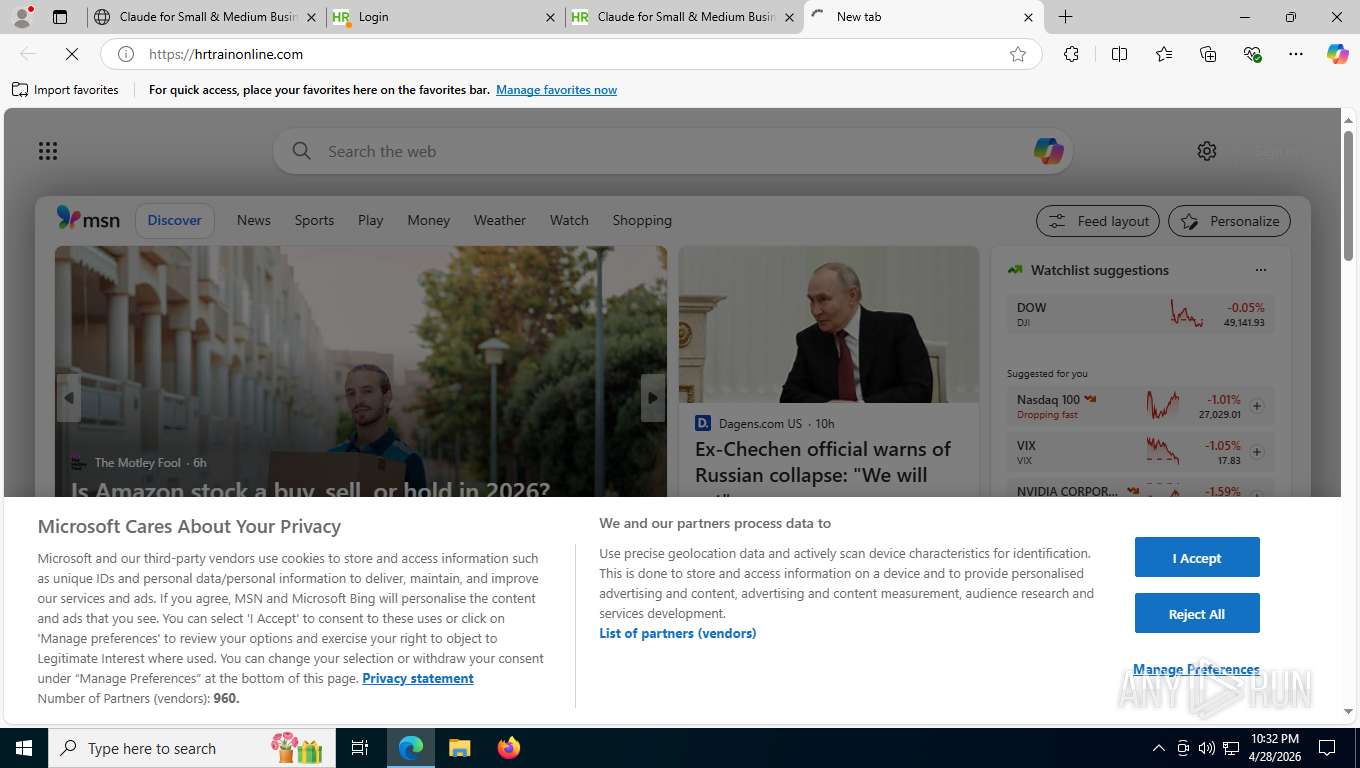1360x768 pixels.
Task: Open the Extensions puzzle icon
Action: tap(1071, 54)
